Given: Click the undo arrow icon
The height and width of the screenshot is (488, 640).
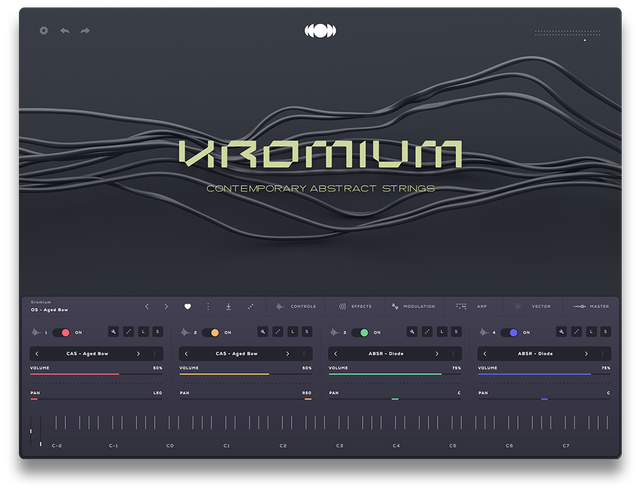Looking at the screenshot, I should coord(65,31).
